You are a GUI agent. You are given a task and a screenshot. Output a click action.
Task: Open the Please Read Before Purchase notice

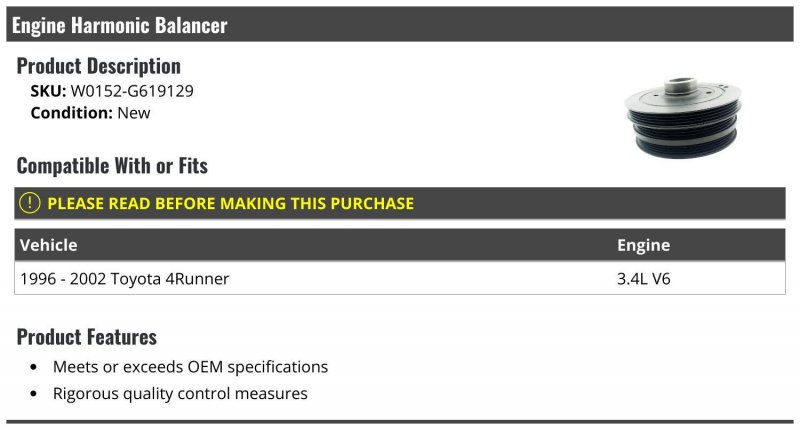[230, 203]
